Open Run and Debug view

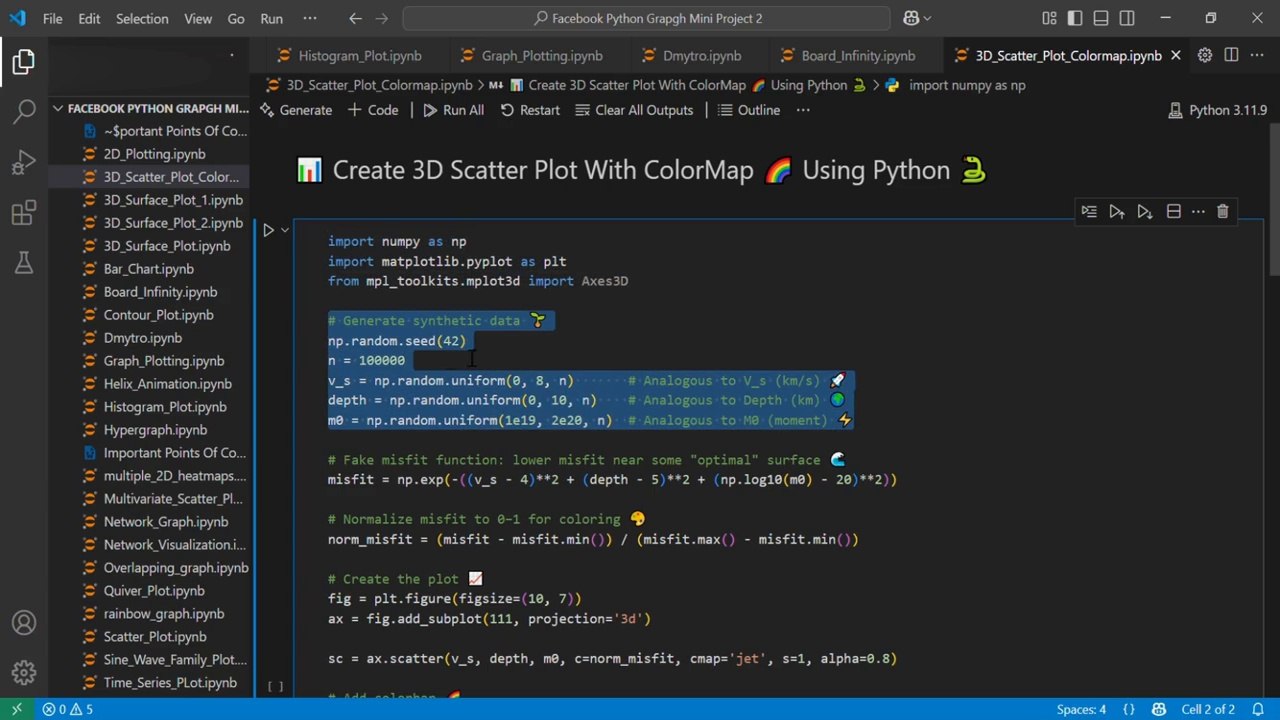[x=24, y=162]
